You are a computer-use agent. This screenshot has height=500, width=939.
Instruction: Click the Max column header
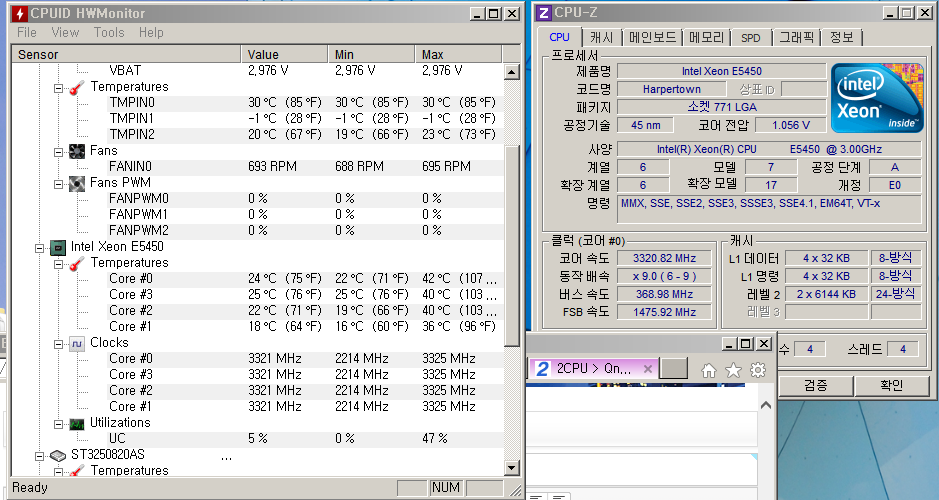[458, 54]
